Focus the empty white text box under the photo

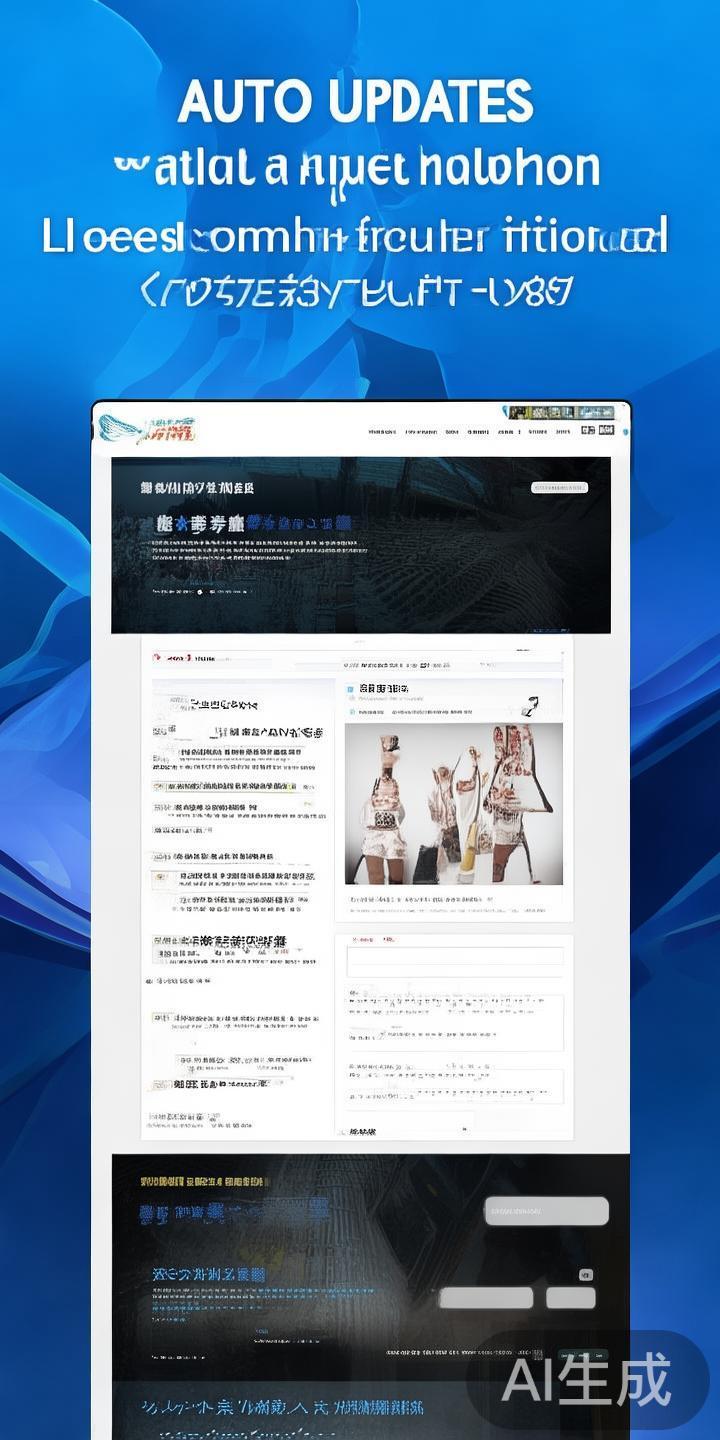(x=455, y=962)
